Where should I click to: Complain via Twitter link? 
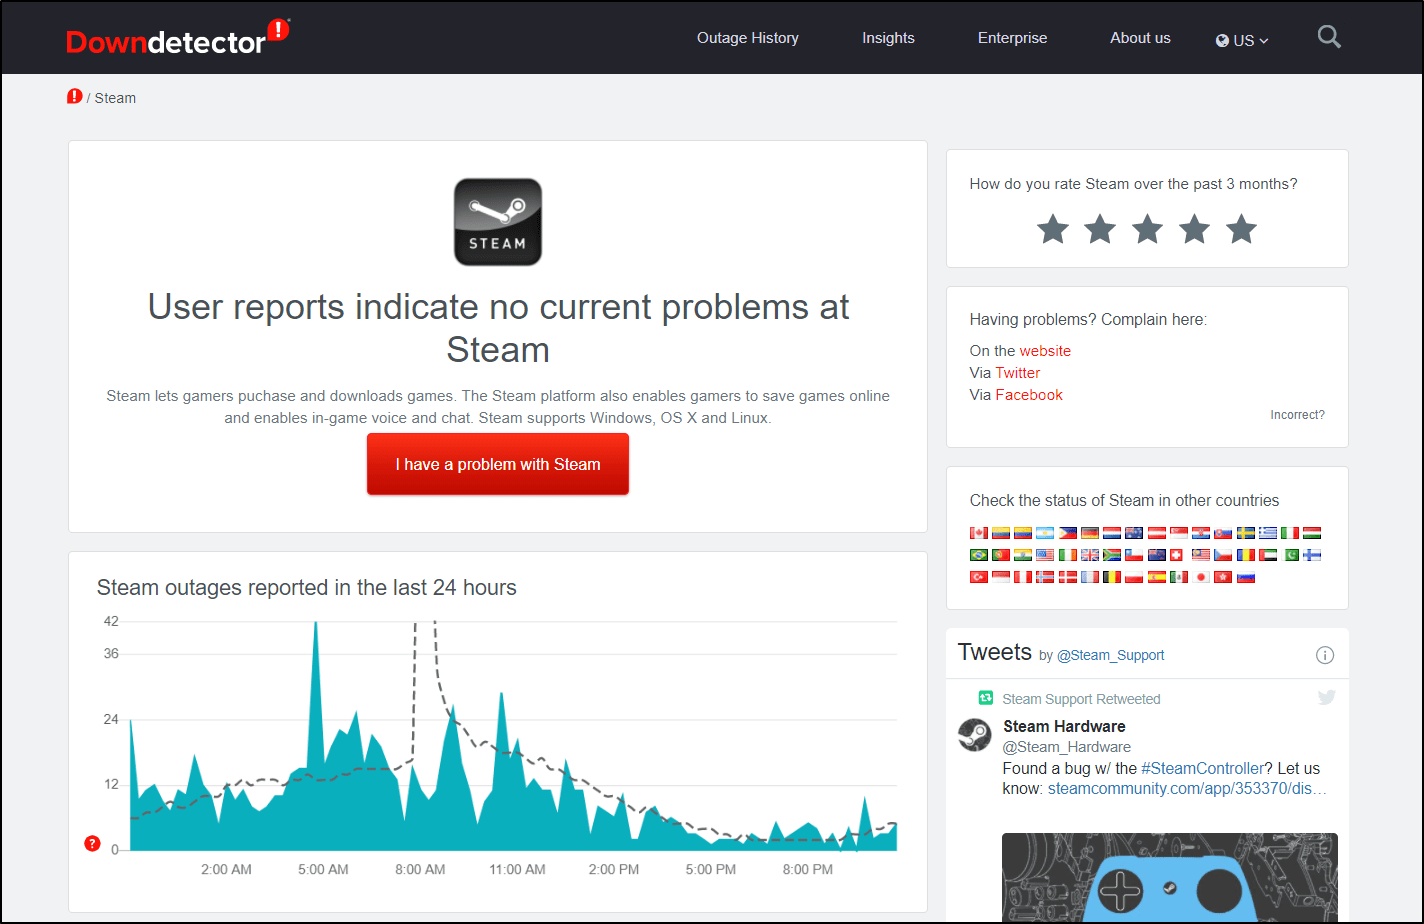click(x=1018, y=373)
